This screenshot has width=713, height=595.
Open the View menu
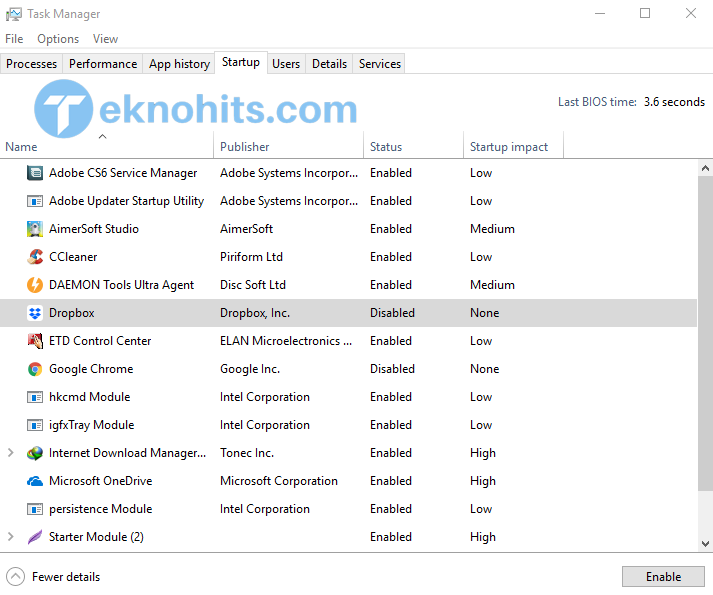tap(105, 39)
